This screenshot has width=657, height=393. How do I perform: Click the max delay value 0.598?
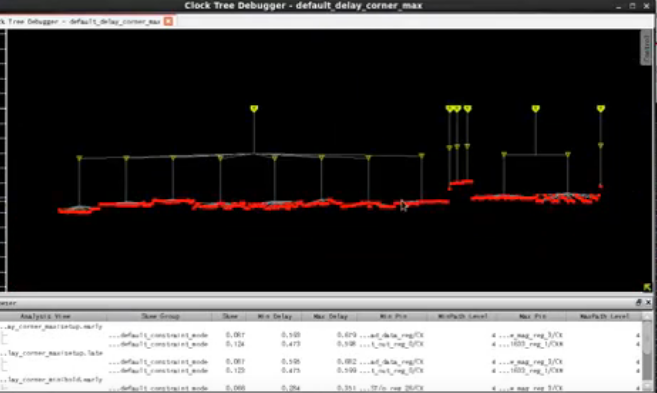point(347,344)
